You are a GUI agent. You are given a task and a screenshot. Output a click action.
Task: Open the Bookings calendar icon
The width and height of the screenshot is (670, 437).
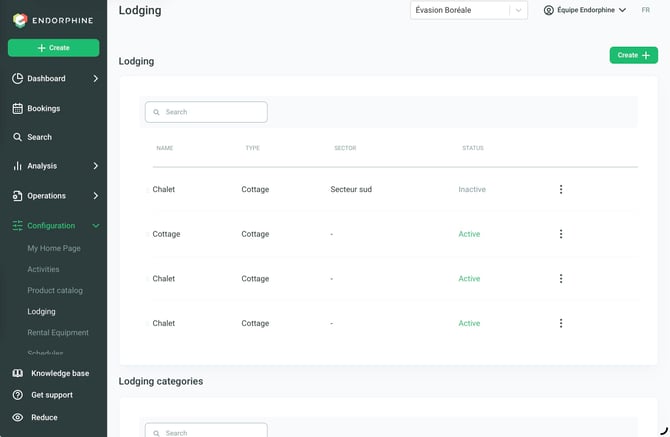(18, 109)
